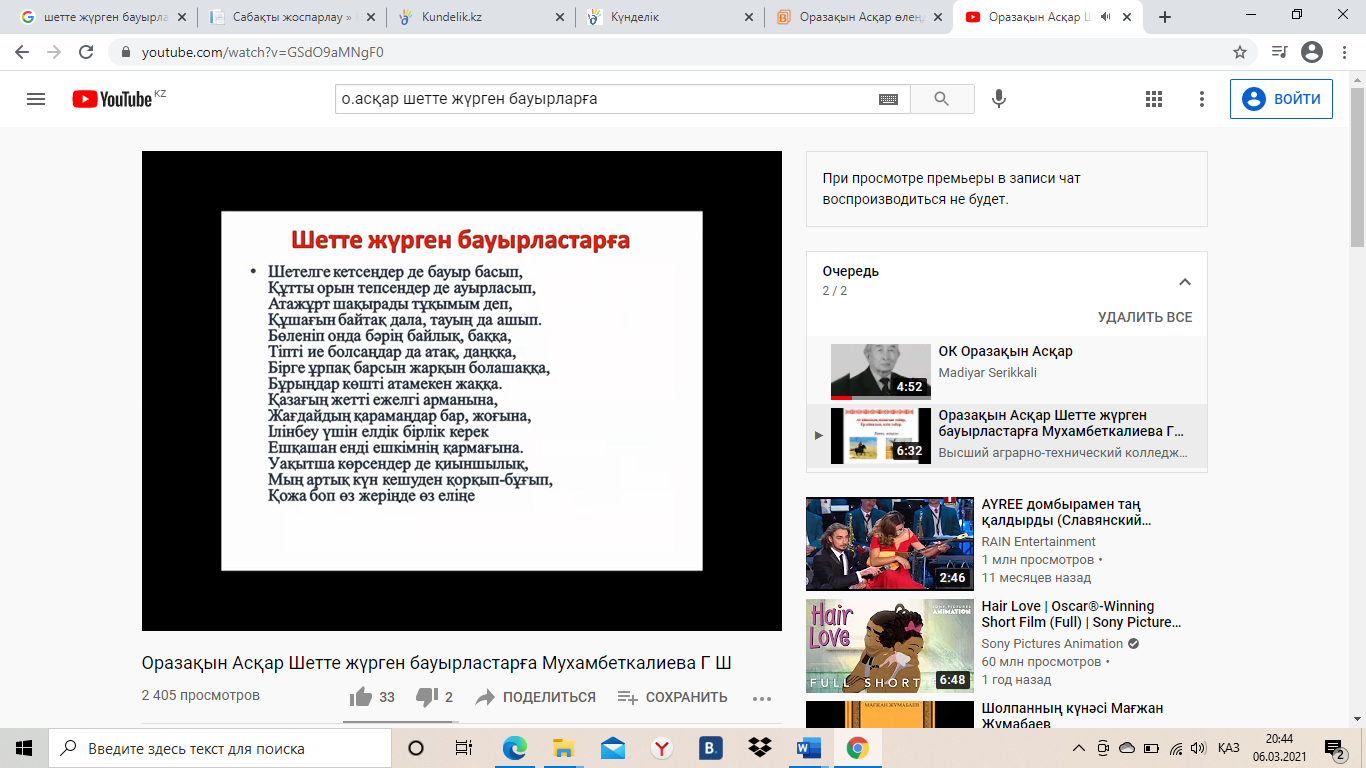The image size is (1366, 768).
Task: Open the YouTube apps grid
Action: tap(1153, 99)
